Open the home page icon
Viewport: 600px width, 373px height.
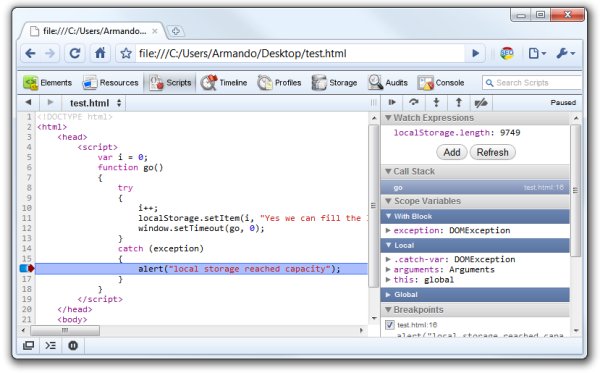100,53
